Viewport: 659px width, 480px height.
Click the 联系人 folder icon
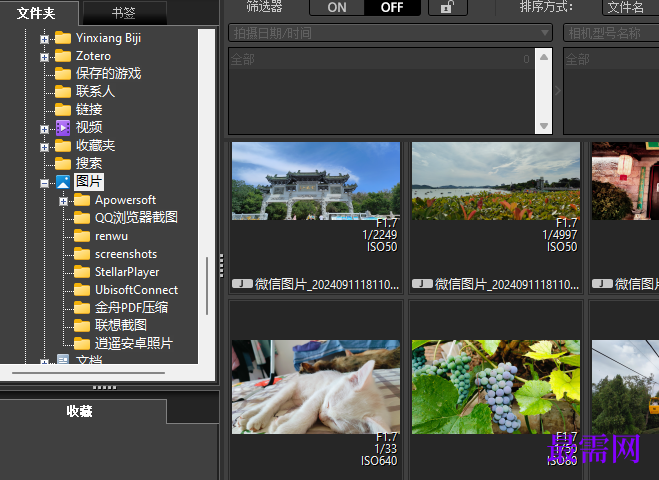tap(63, 92)
